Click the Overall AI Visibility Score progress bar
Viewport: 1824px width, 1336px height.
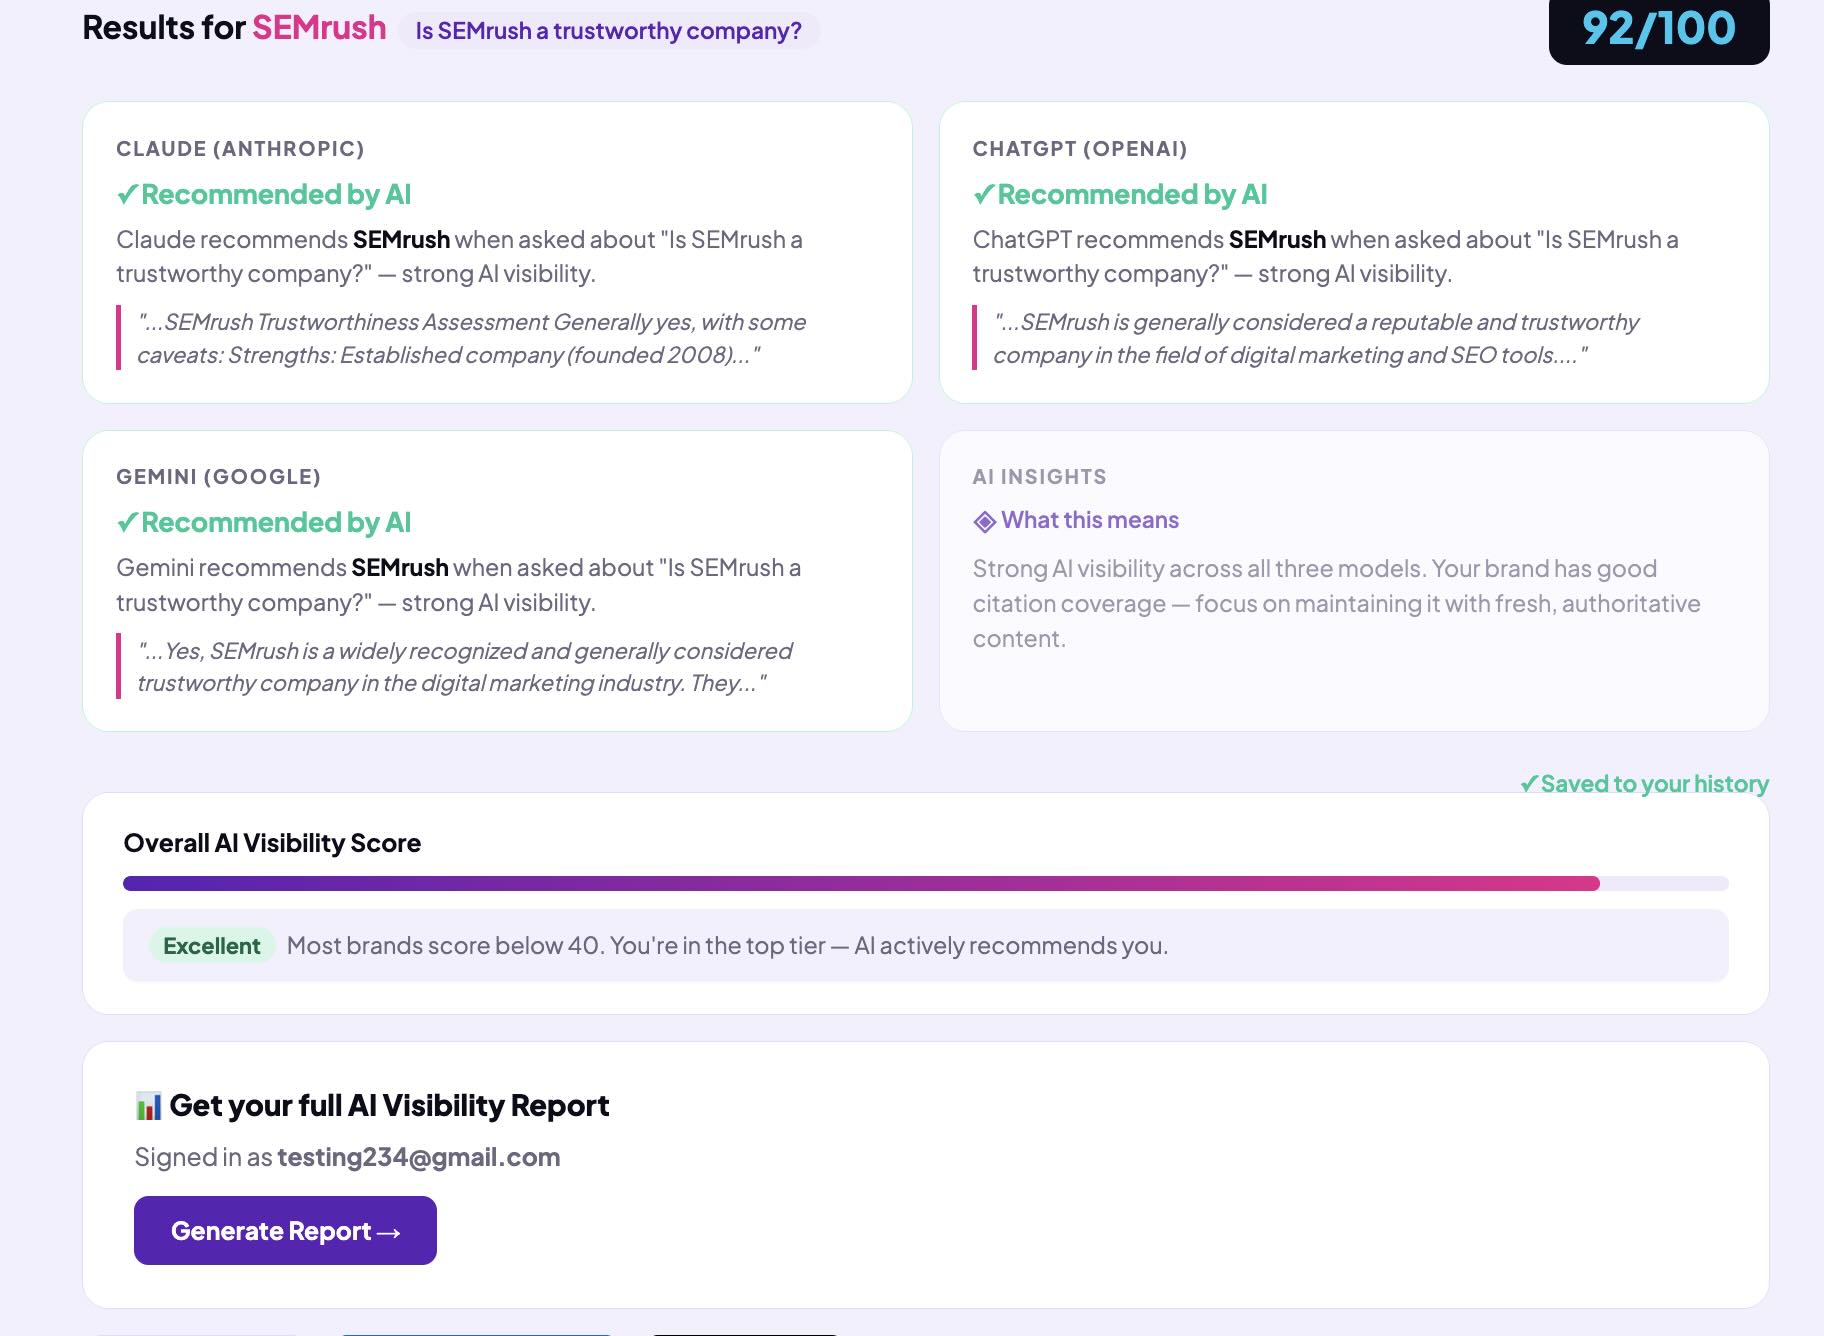[925, 884]
